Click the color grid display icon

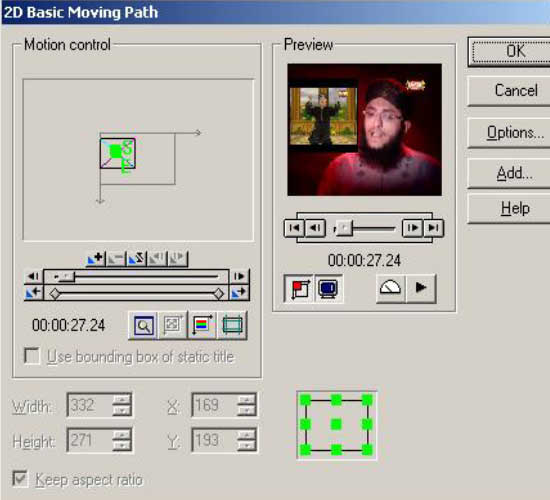click(202, 325)
